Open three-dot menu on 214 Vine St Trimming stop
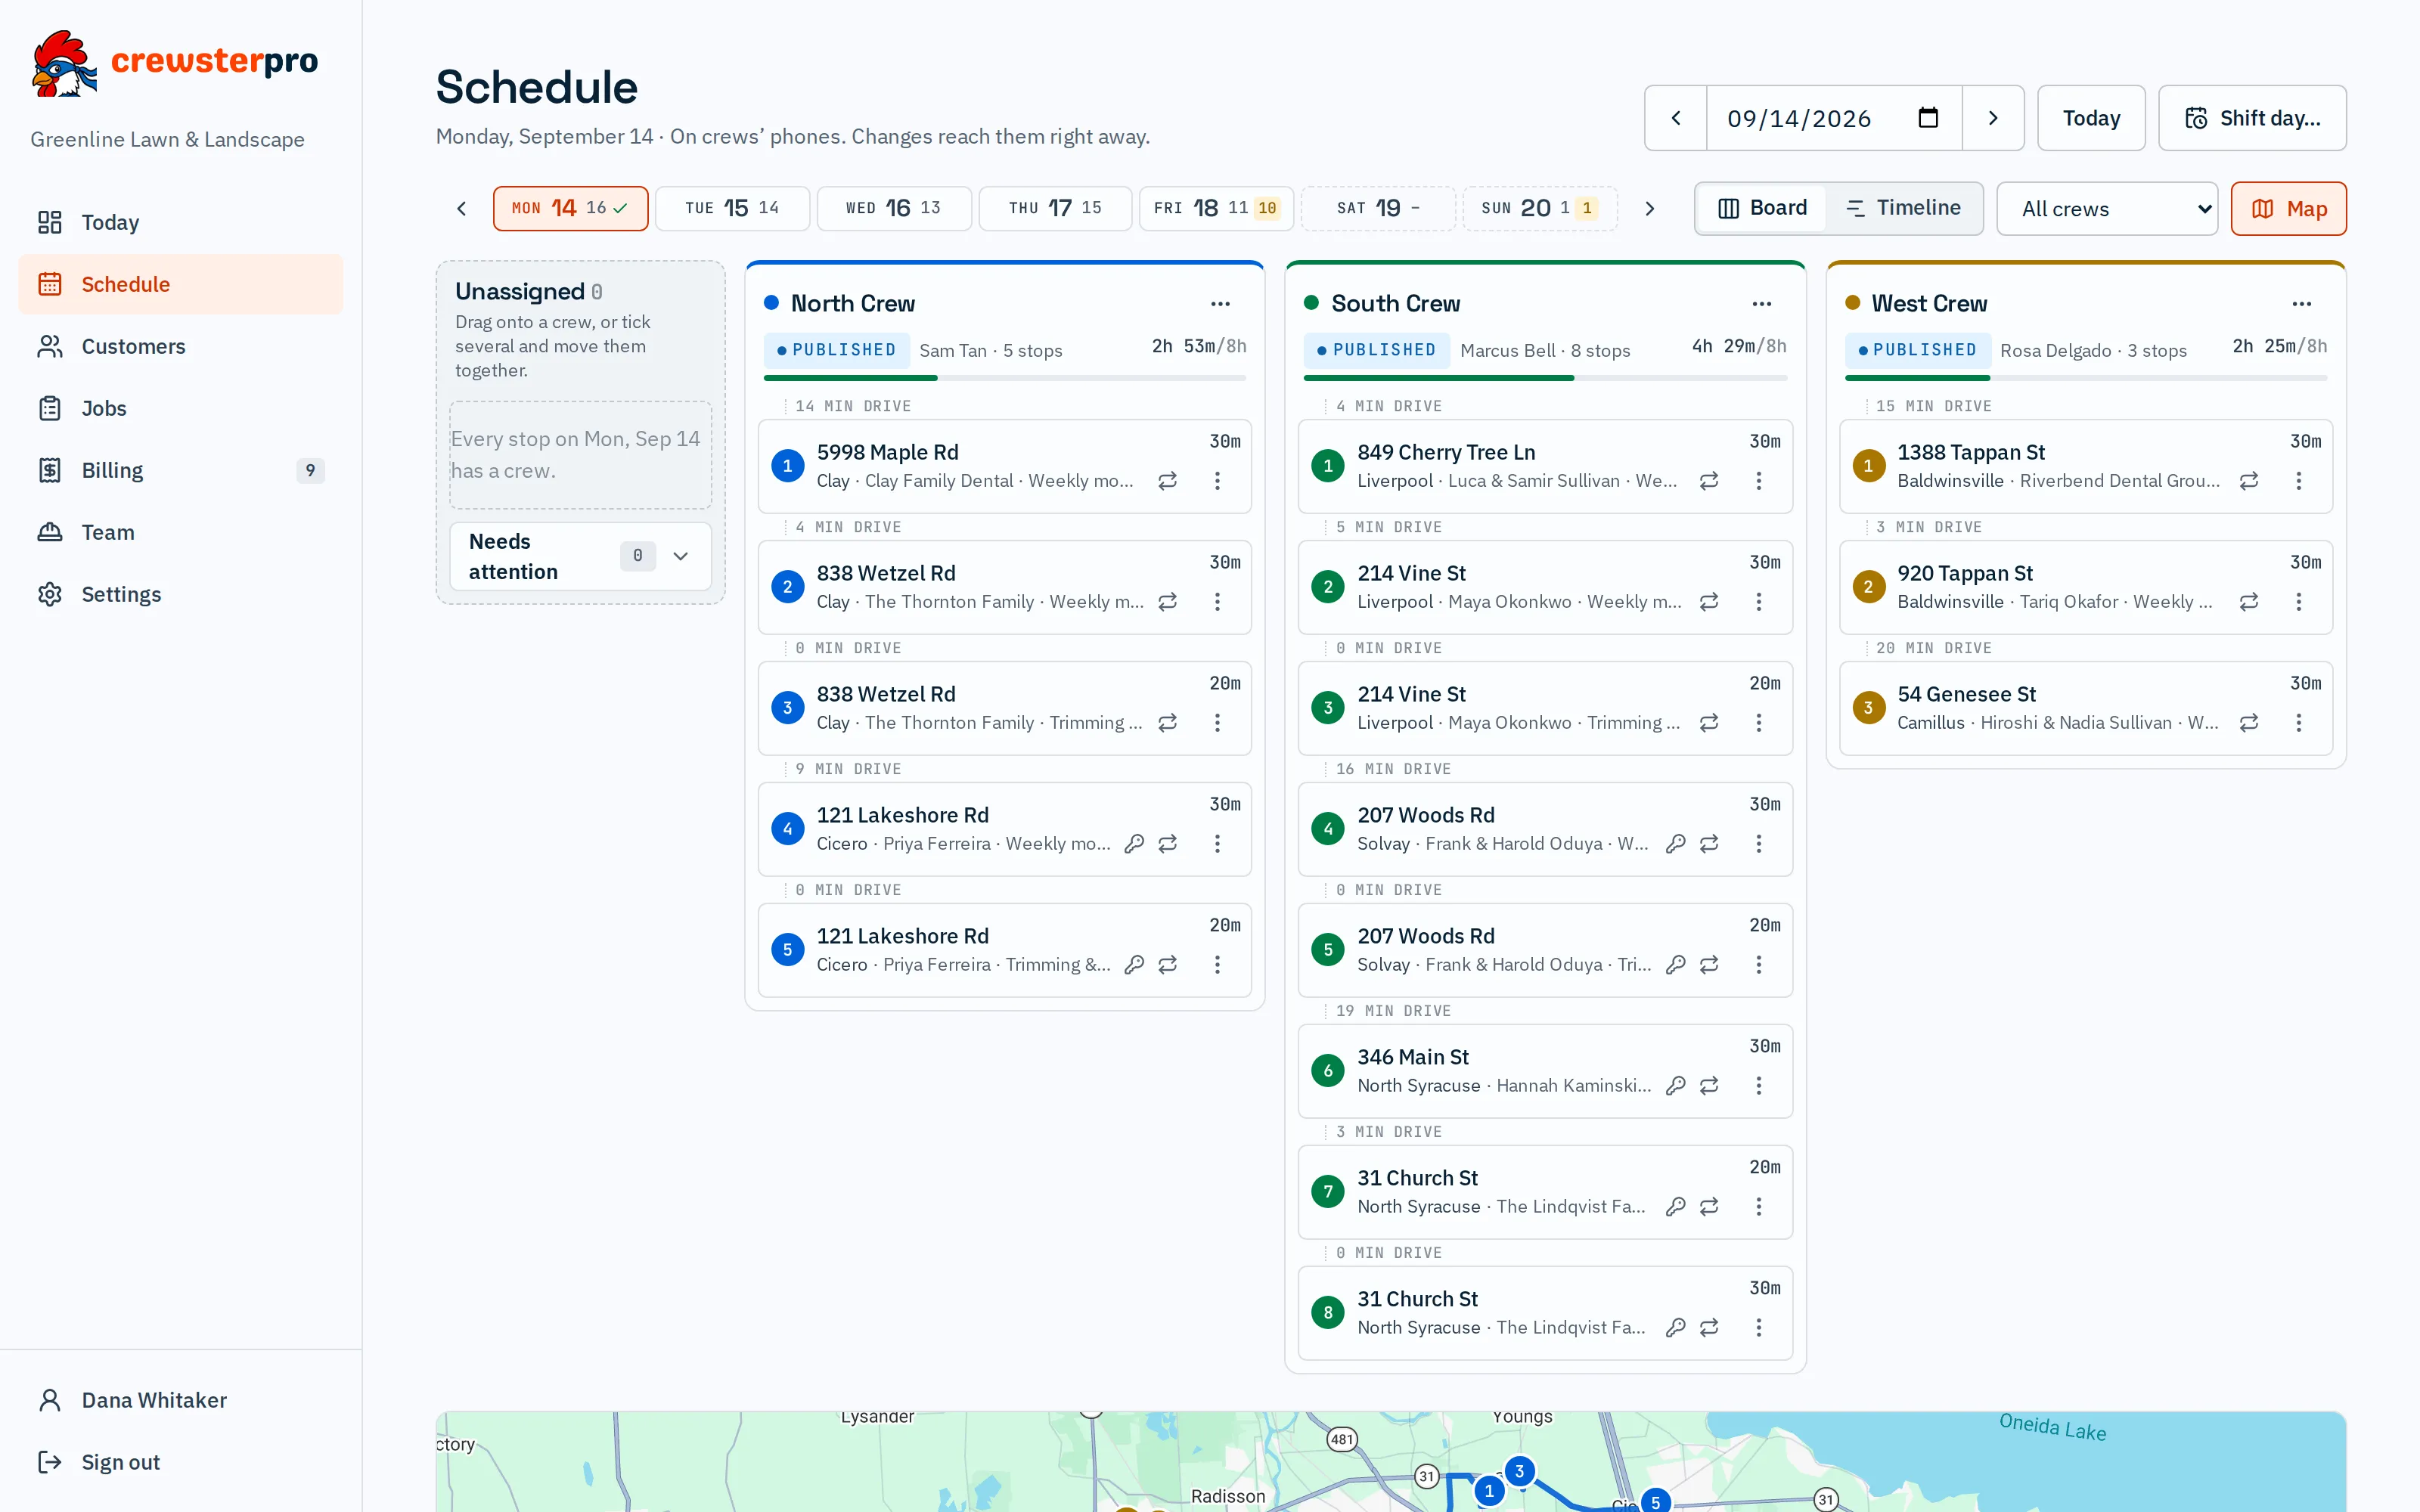The image size is (2420, 1512). coord(1759,723)
